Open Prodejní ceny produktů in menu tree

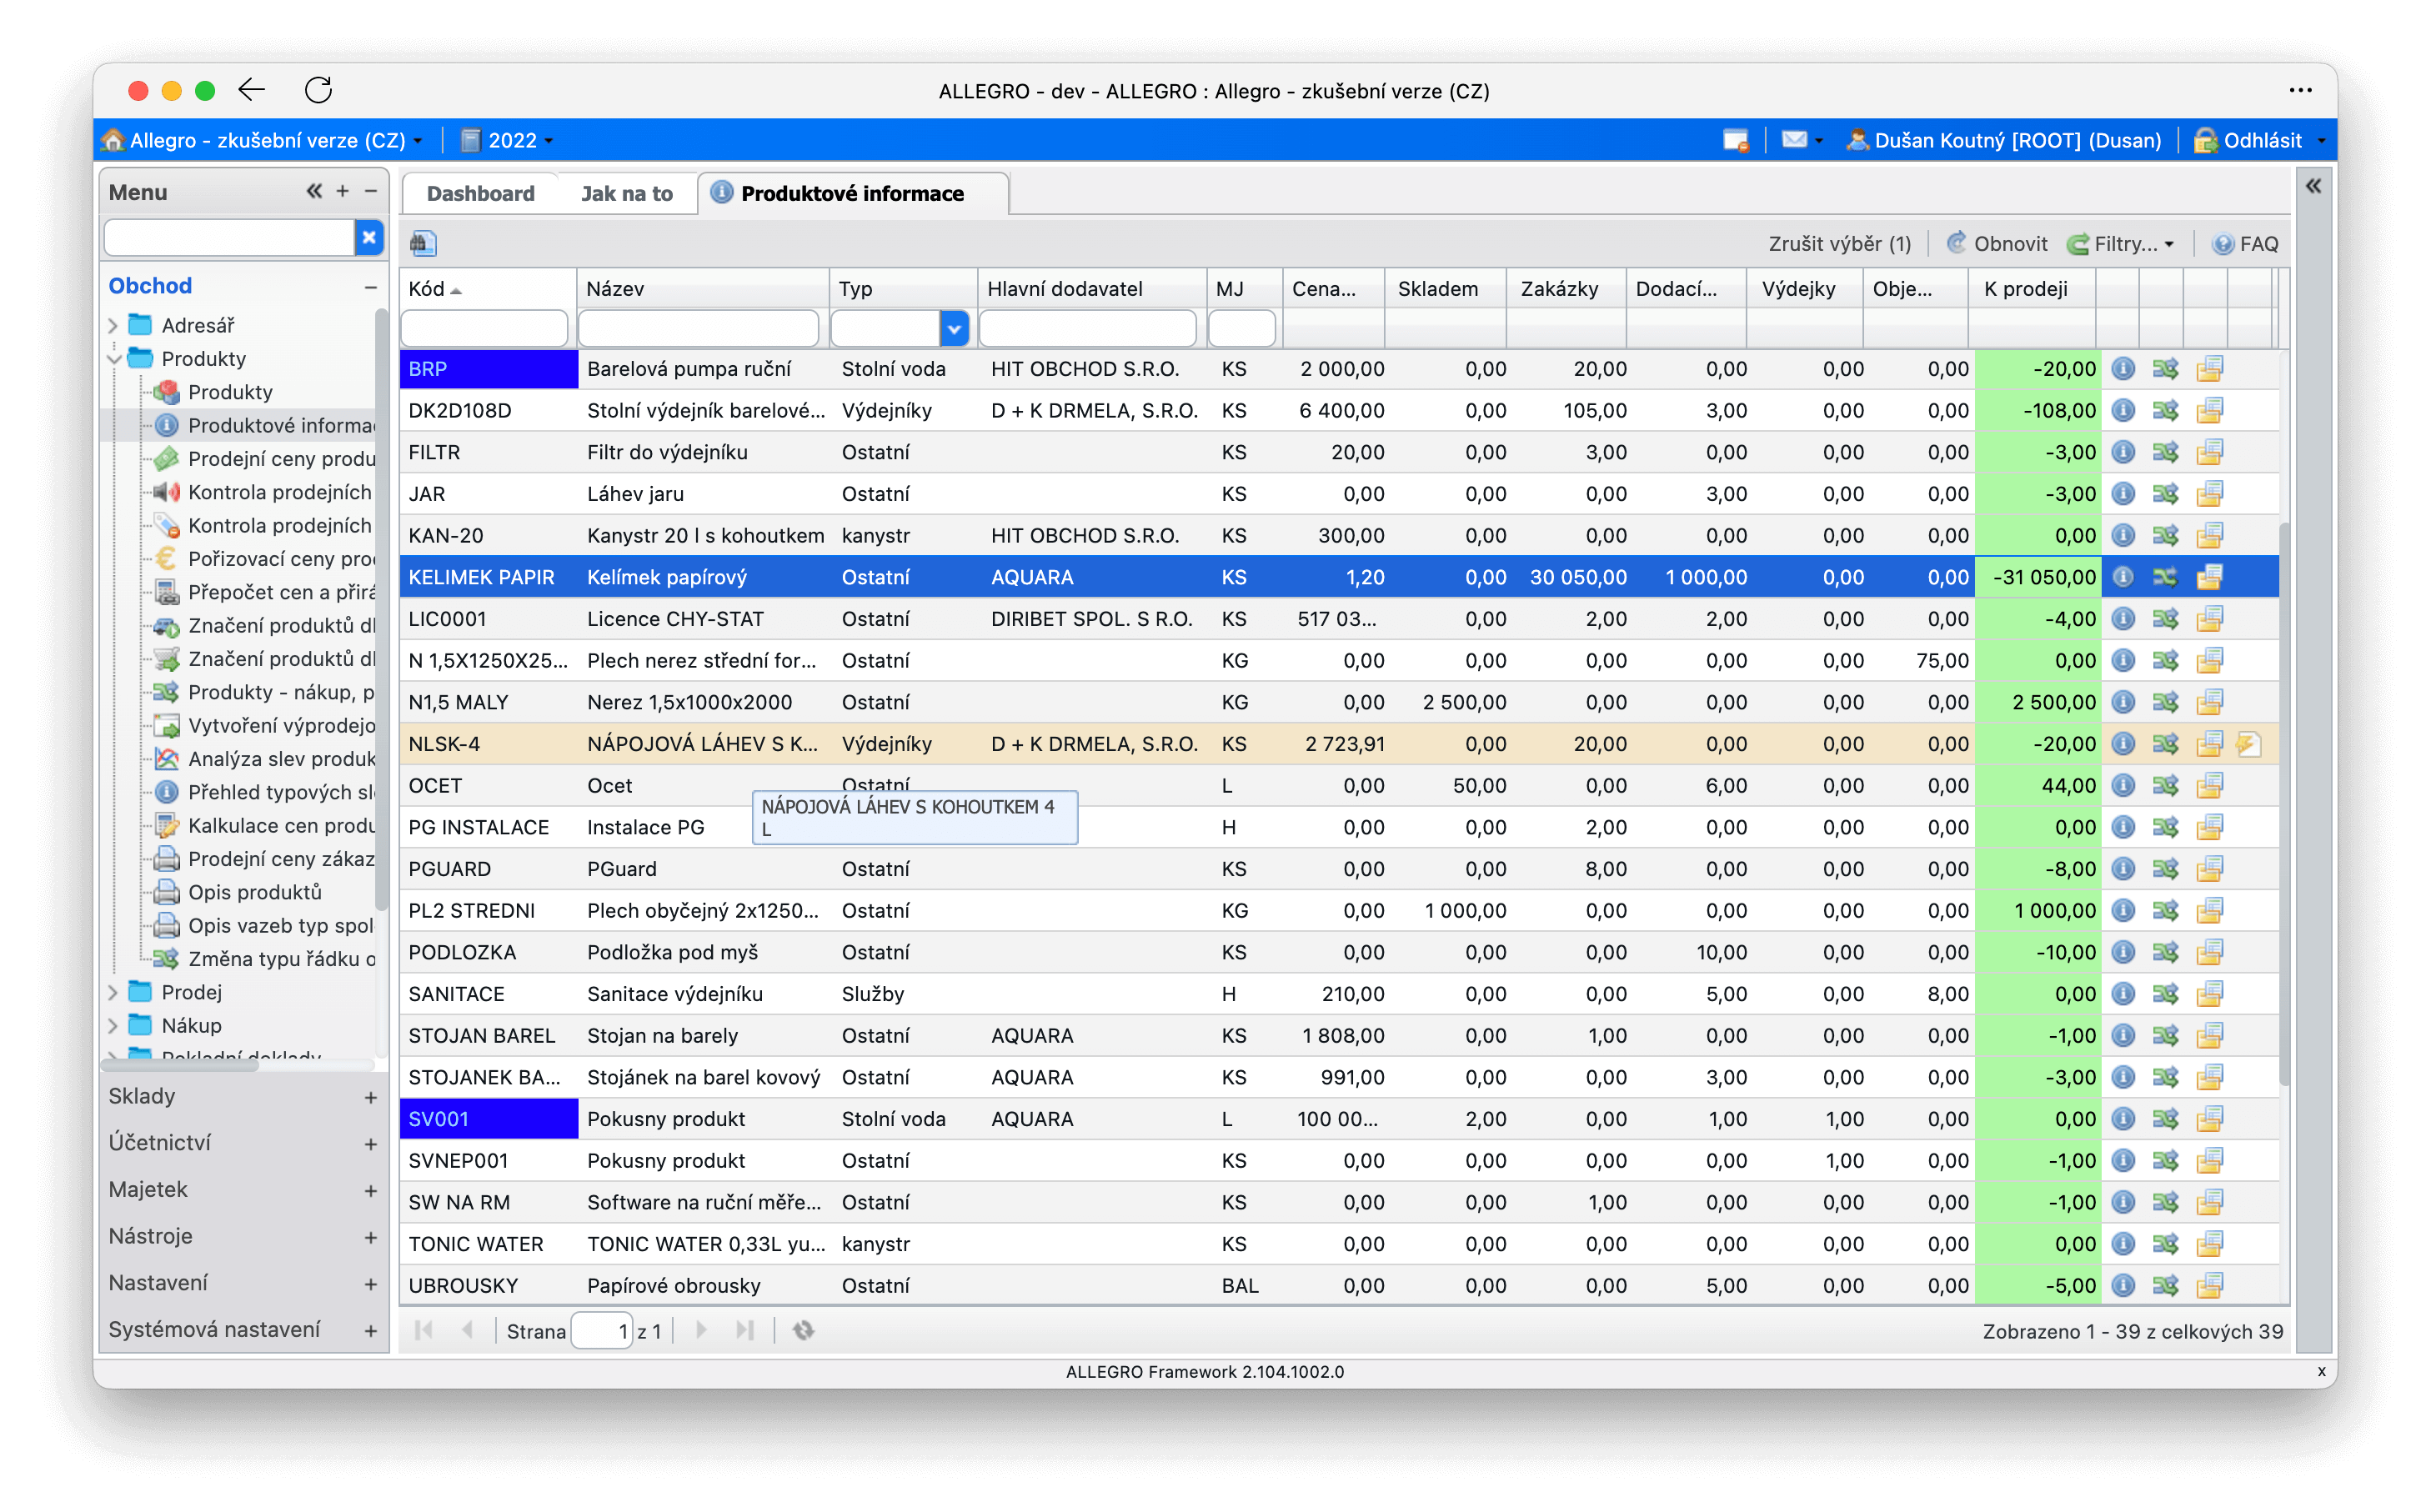281,458
